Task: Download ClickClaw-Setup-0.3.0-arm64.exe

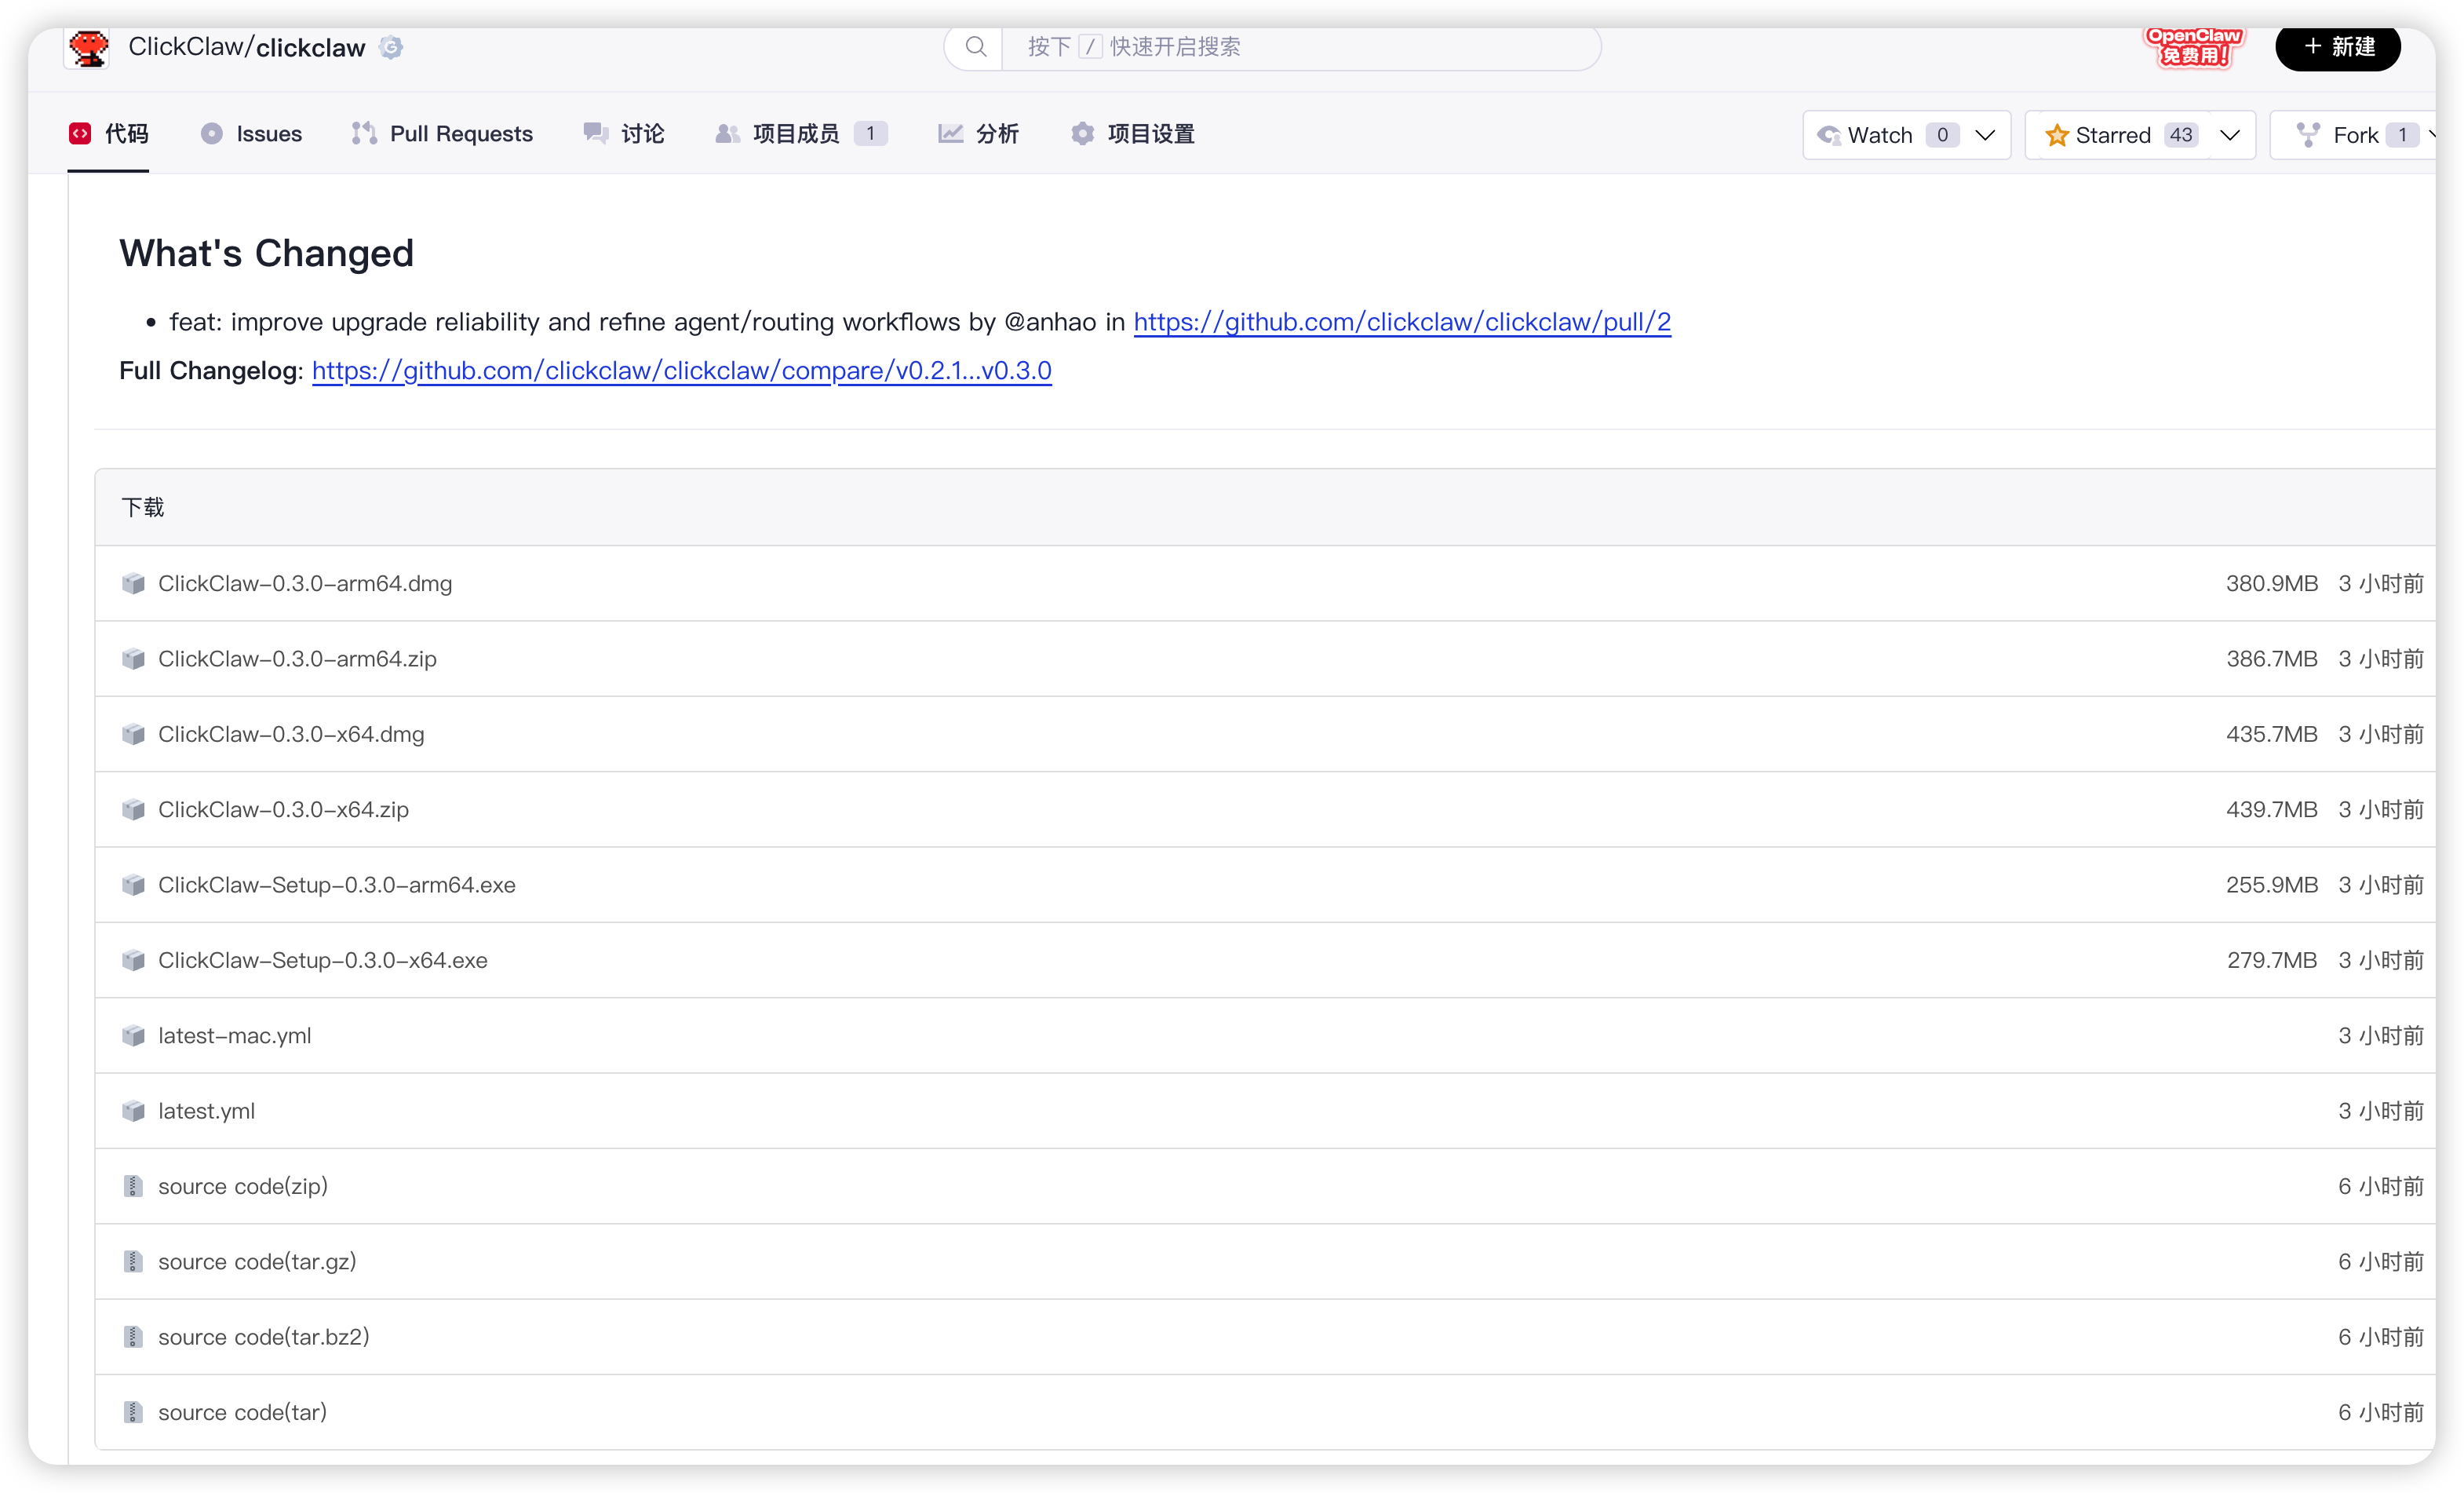Action: pyautogui.click(x=337, y=885)
